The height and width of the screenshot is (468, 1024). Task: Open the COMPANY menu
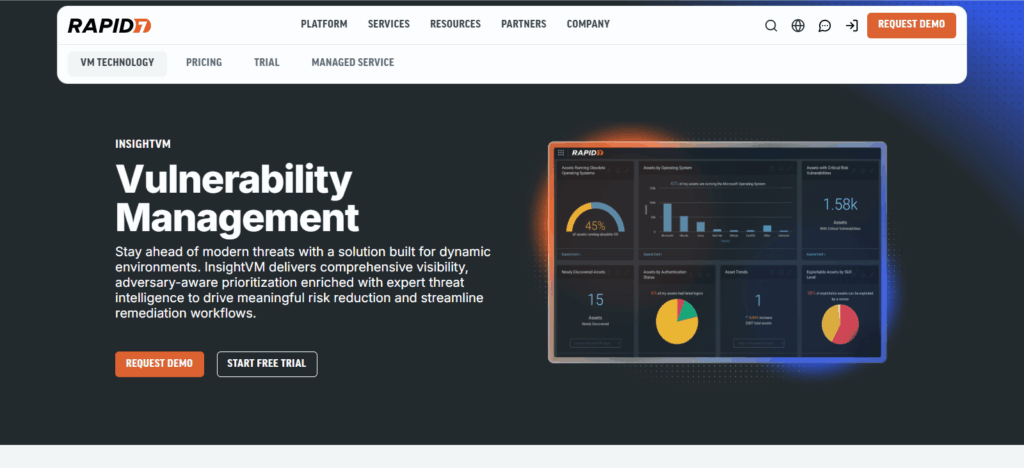click(588, 24)
